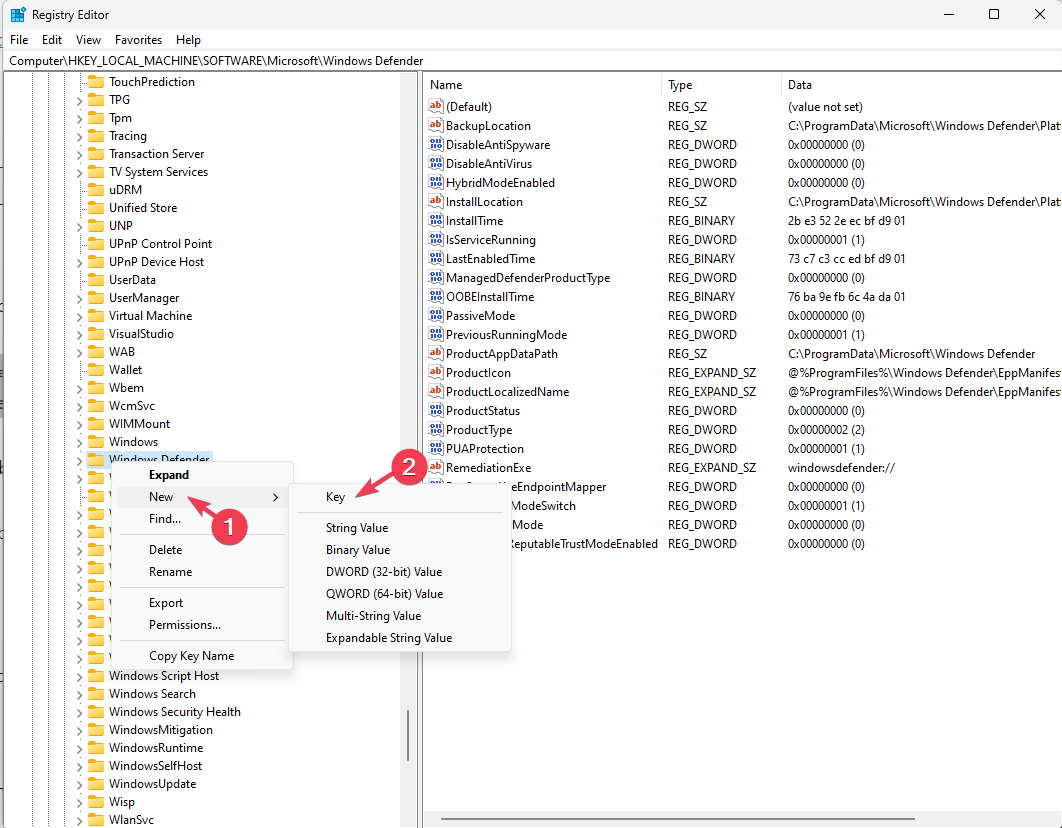
Task: Select Expandable String Value option
Action: click(400, 638)
